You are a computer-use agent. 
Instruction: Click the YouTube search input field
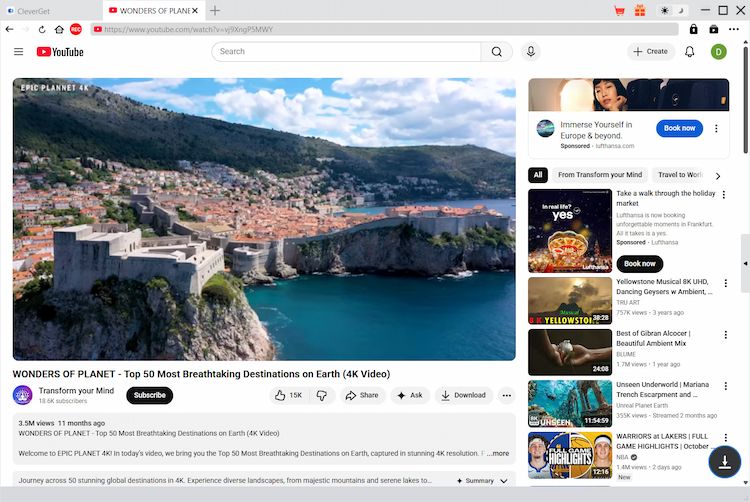click(x=345, y=51)
